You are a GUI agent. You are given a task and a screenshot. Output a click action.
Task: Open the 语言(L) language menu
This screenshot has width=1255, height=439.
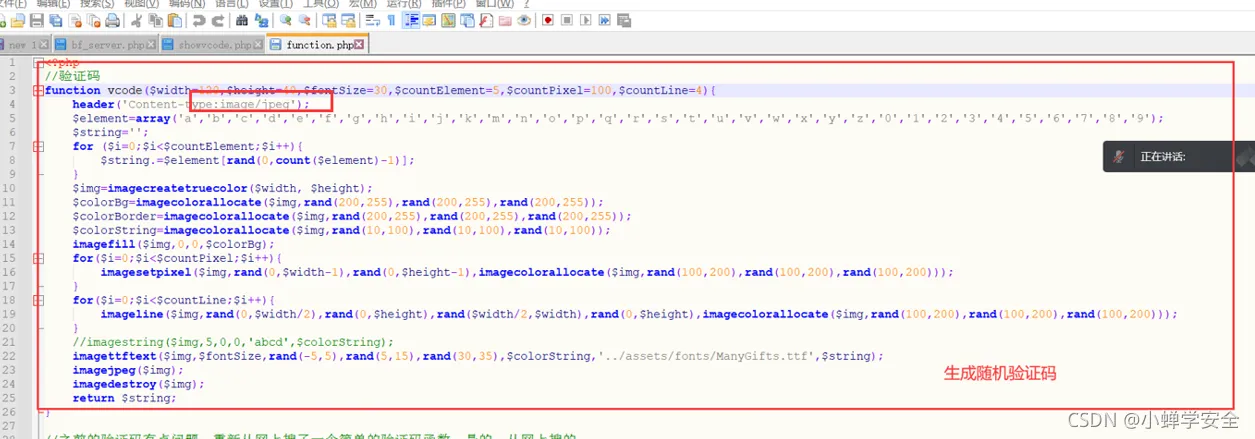(x=232, y=4)
